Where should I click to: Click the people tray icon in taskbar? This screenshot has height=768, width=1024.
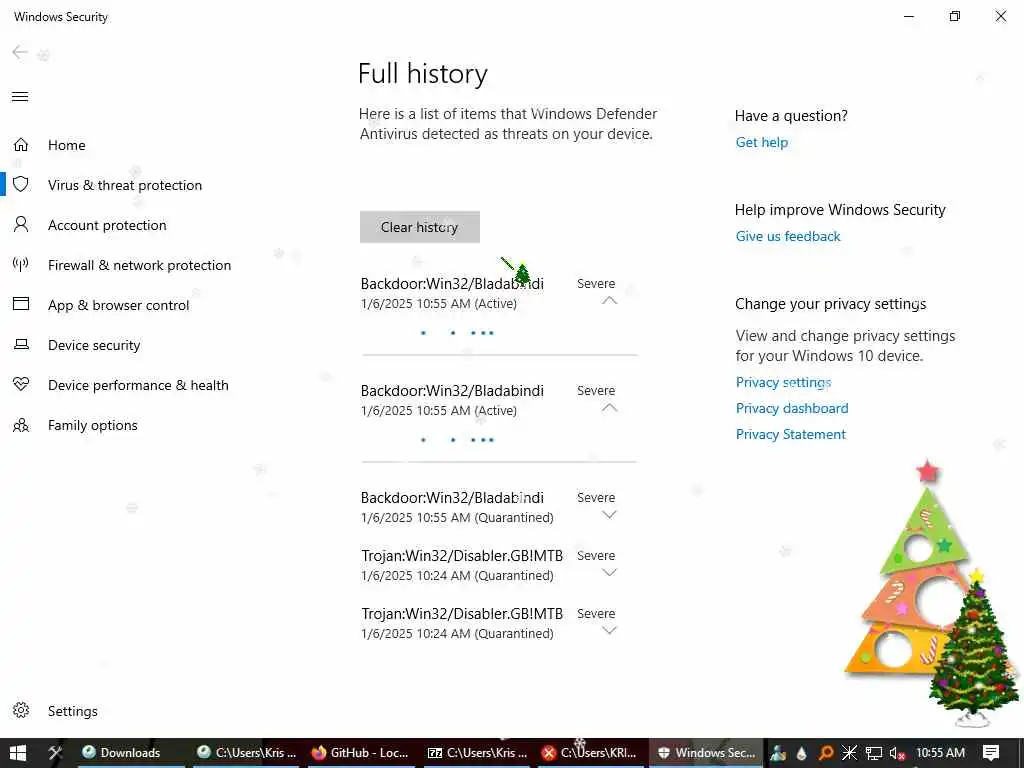778,753
